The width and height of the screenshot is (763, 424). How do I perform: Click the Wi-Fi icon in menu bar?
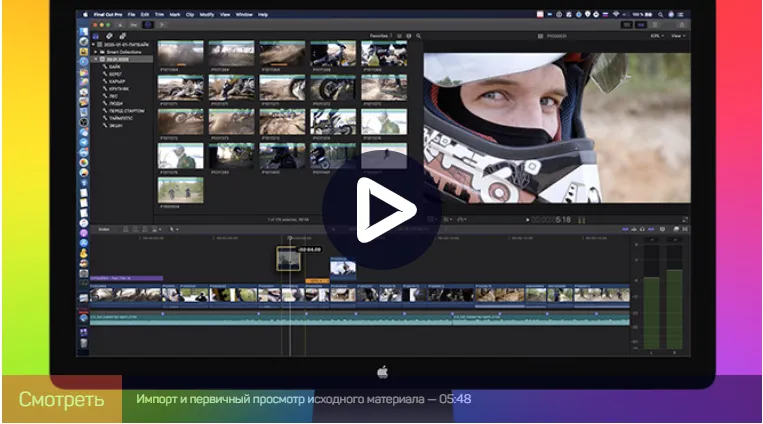pos(615,15)
